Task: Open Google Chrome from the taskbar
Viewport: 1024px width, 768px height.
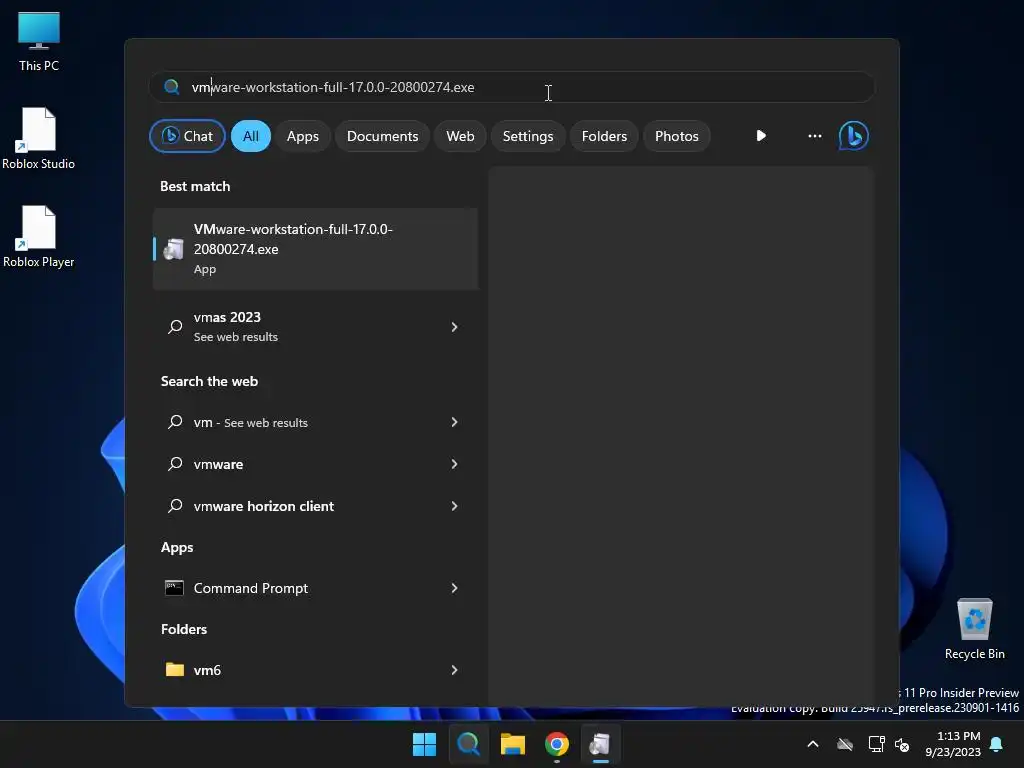Action: point(556,744)
